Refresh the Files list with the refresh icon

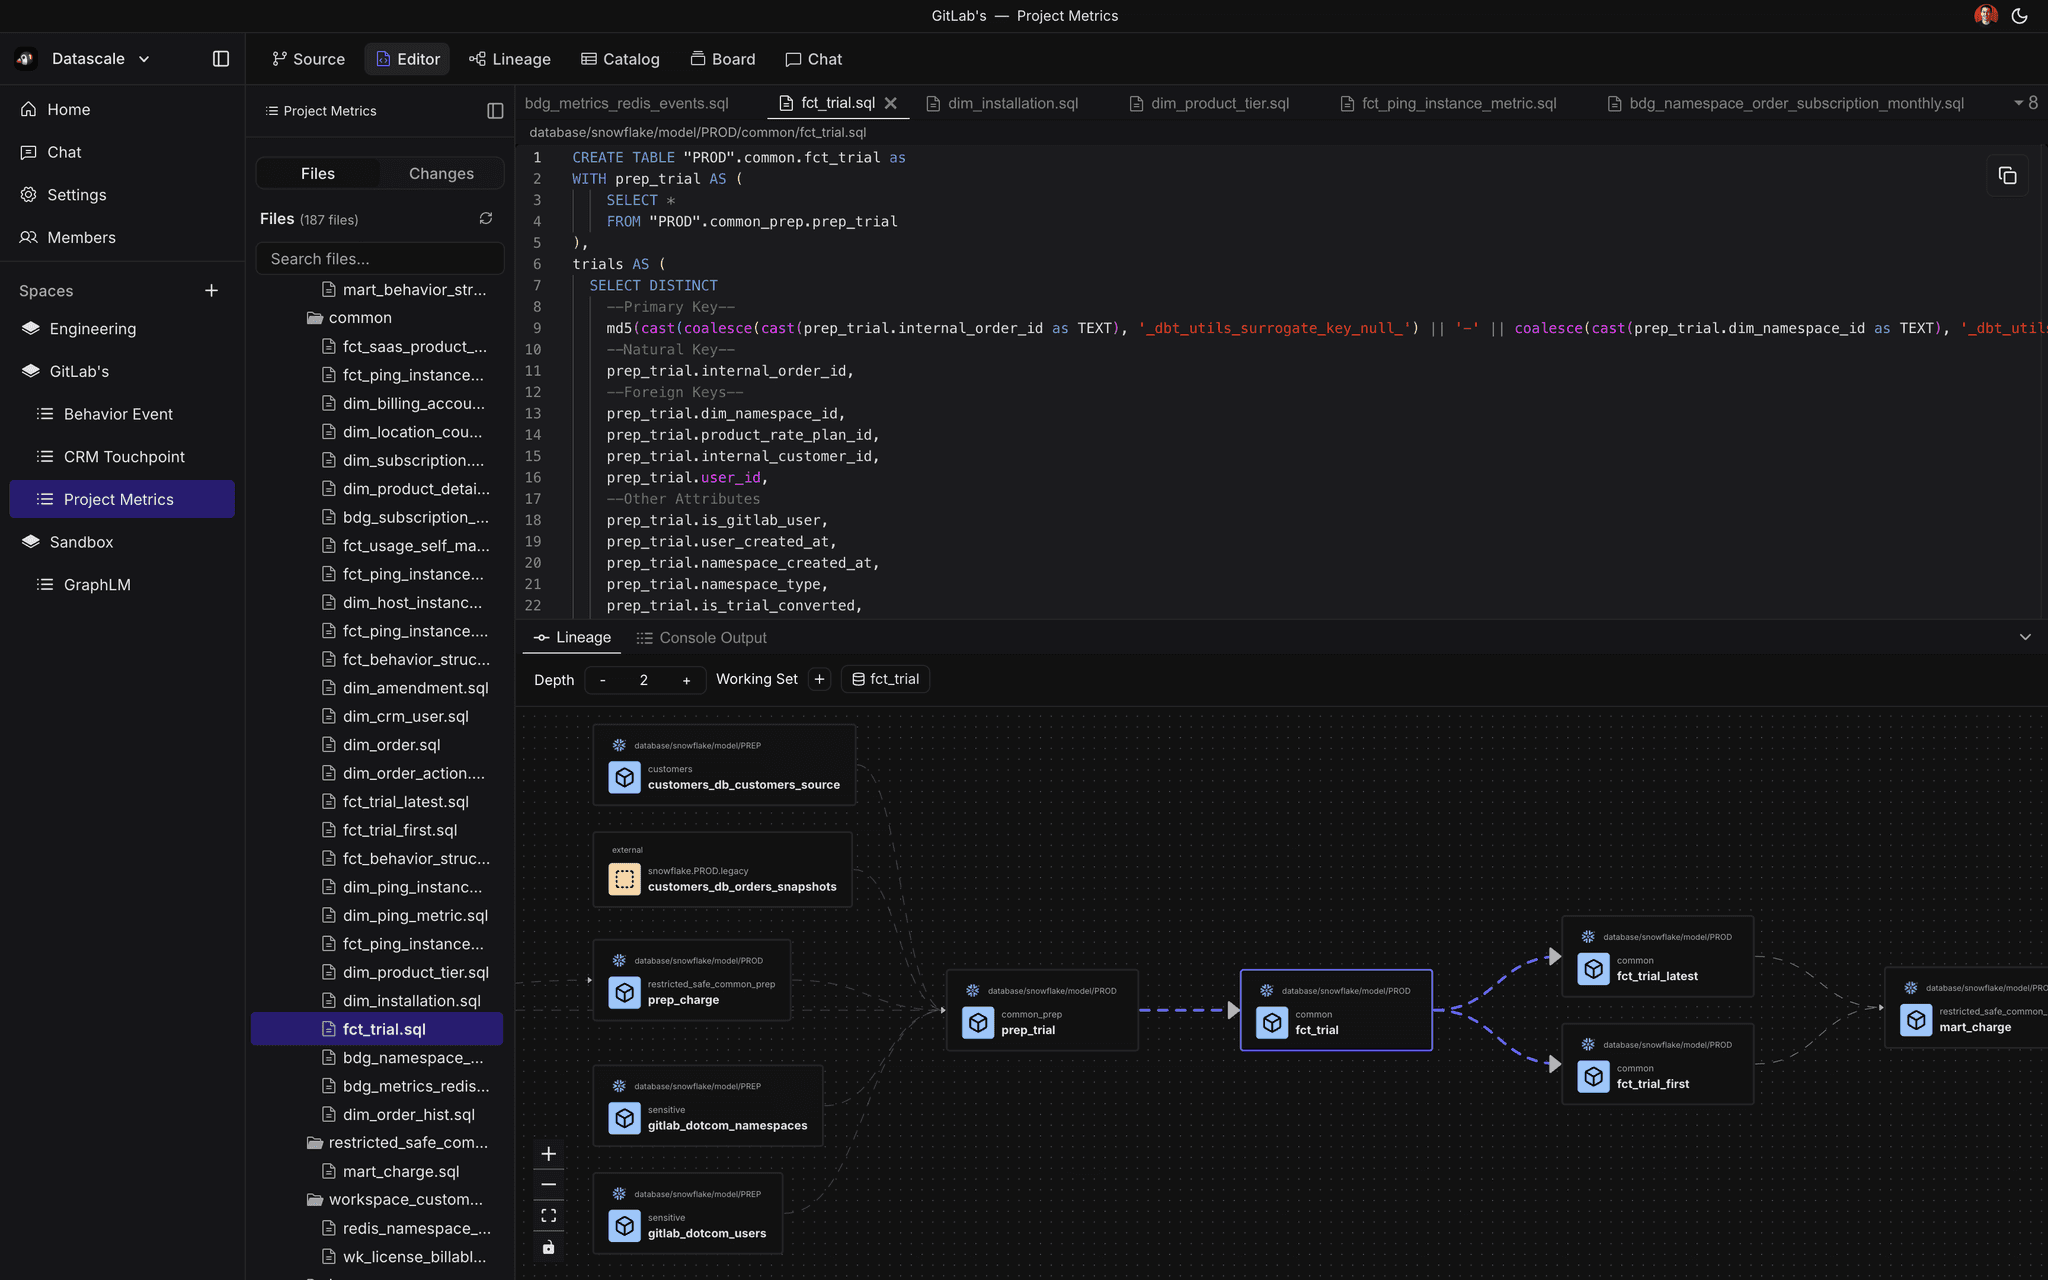(x=486, y=218)
